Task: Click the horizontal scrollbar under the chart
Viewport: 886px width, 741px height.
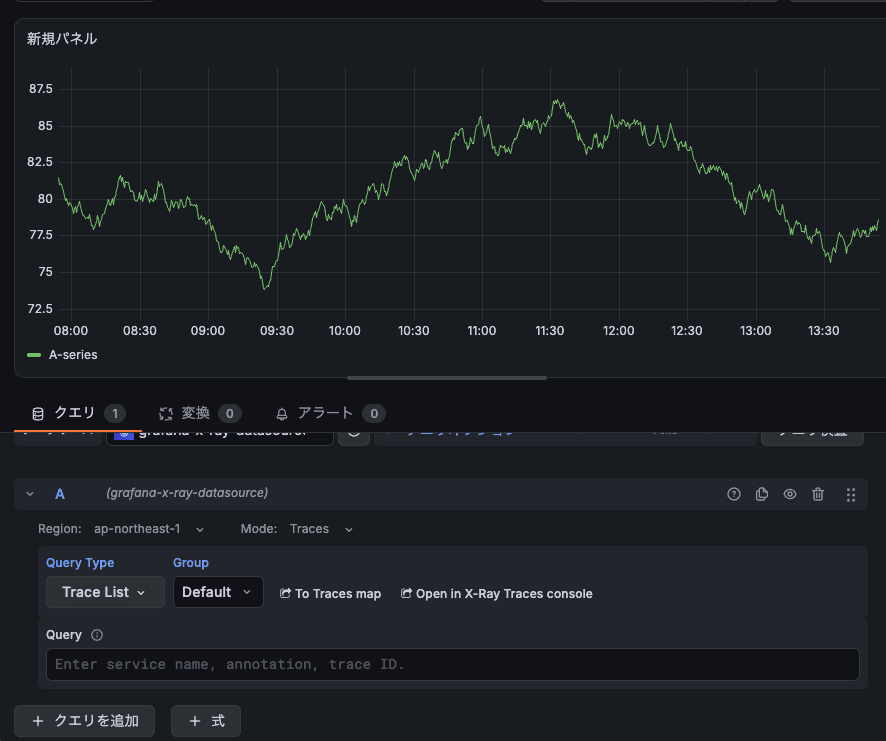Action: 447,378
